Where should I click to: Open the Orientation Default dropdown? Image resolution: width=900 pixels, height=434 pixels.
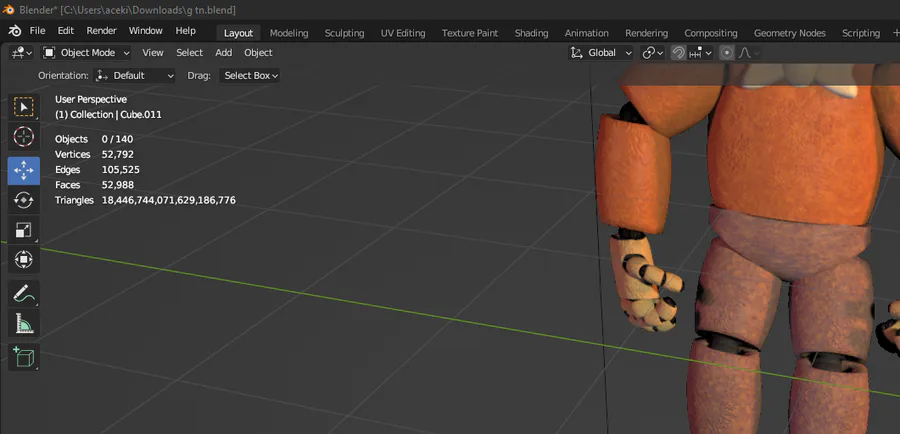pos(134,76)
